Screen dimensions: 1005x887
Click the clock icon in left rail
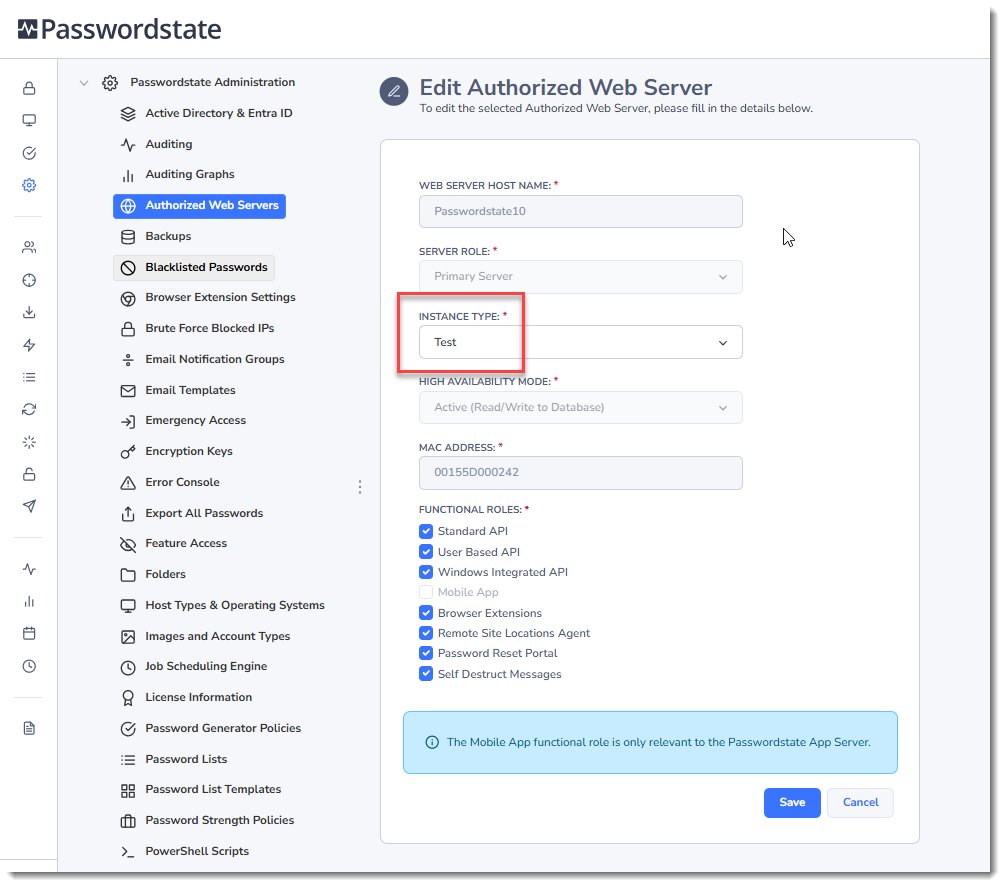click(29, 666)
